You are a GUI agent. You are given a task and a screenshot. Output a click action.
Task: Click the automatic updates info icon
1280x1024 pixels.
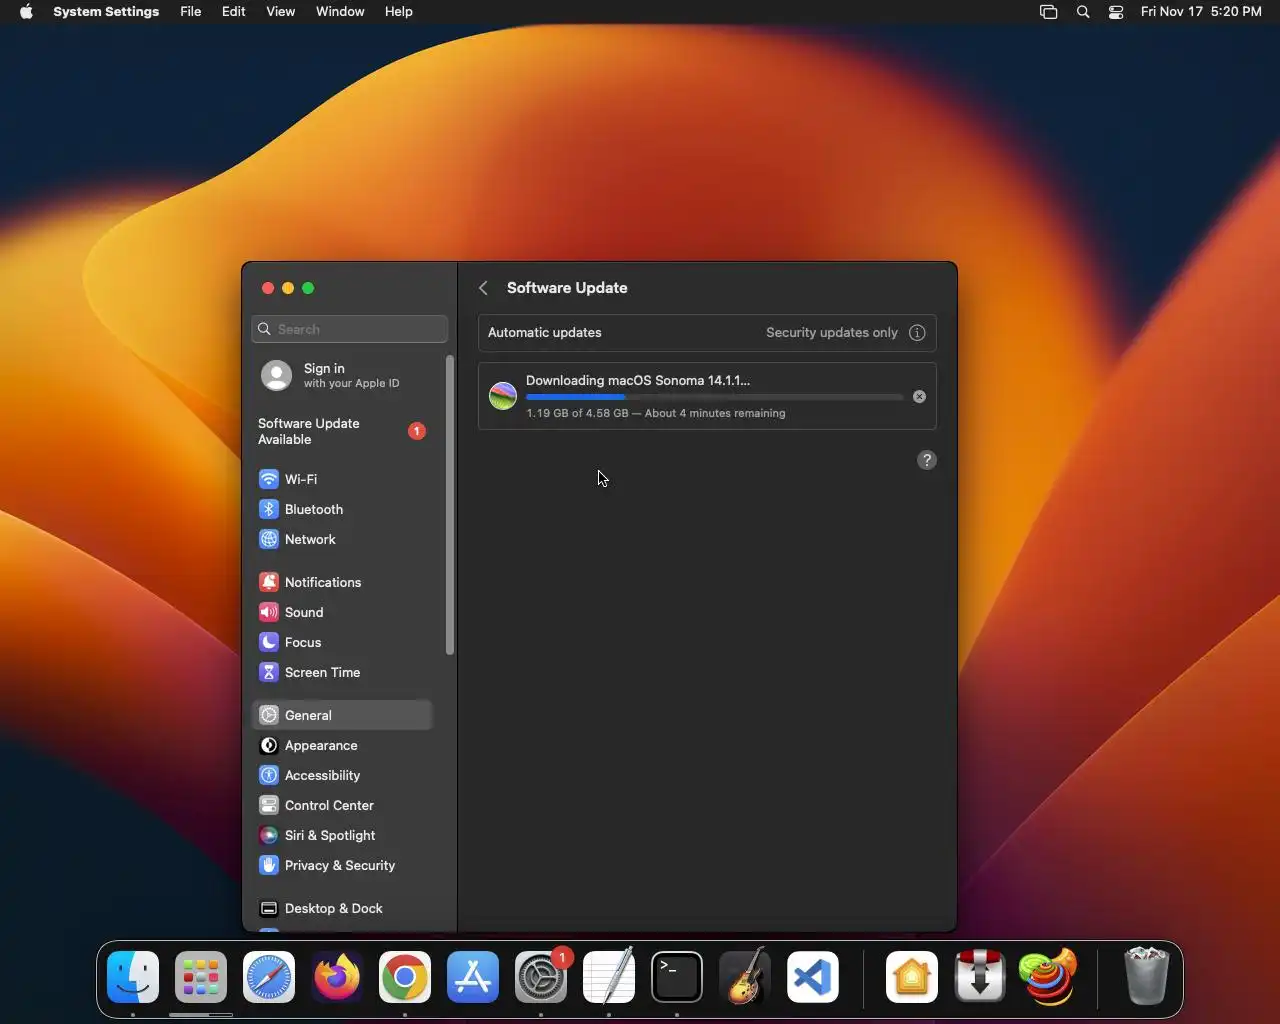click(917, 332)
